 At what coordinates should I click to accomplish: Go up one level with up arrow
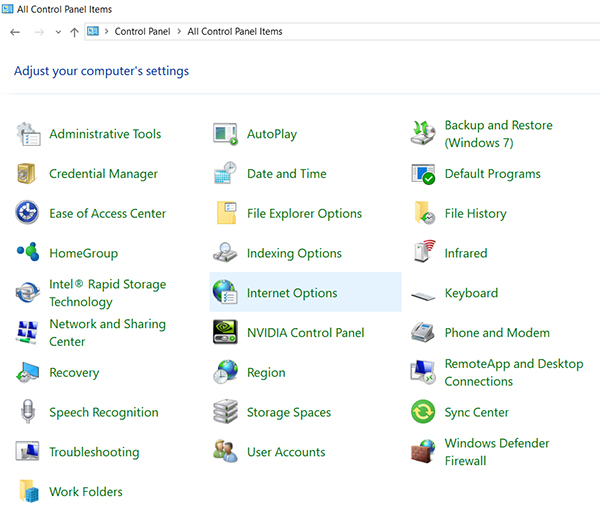(74, 32)
